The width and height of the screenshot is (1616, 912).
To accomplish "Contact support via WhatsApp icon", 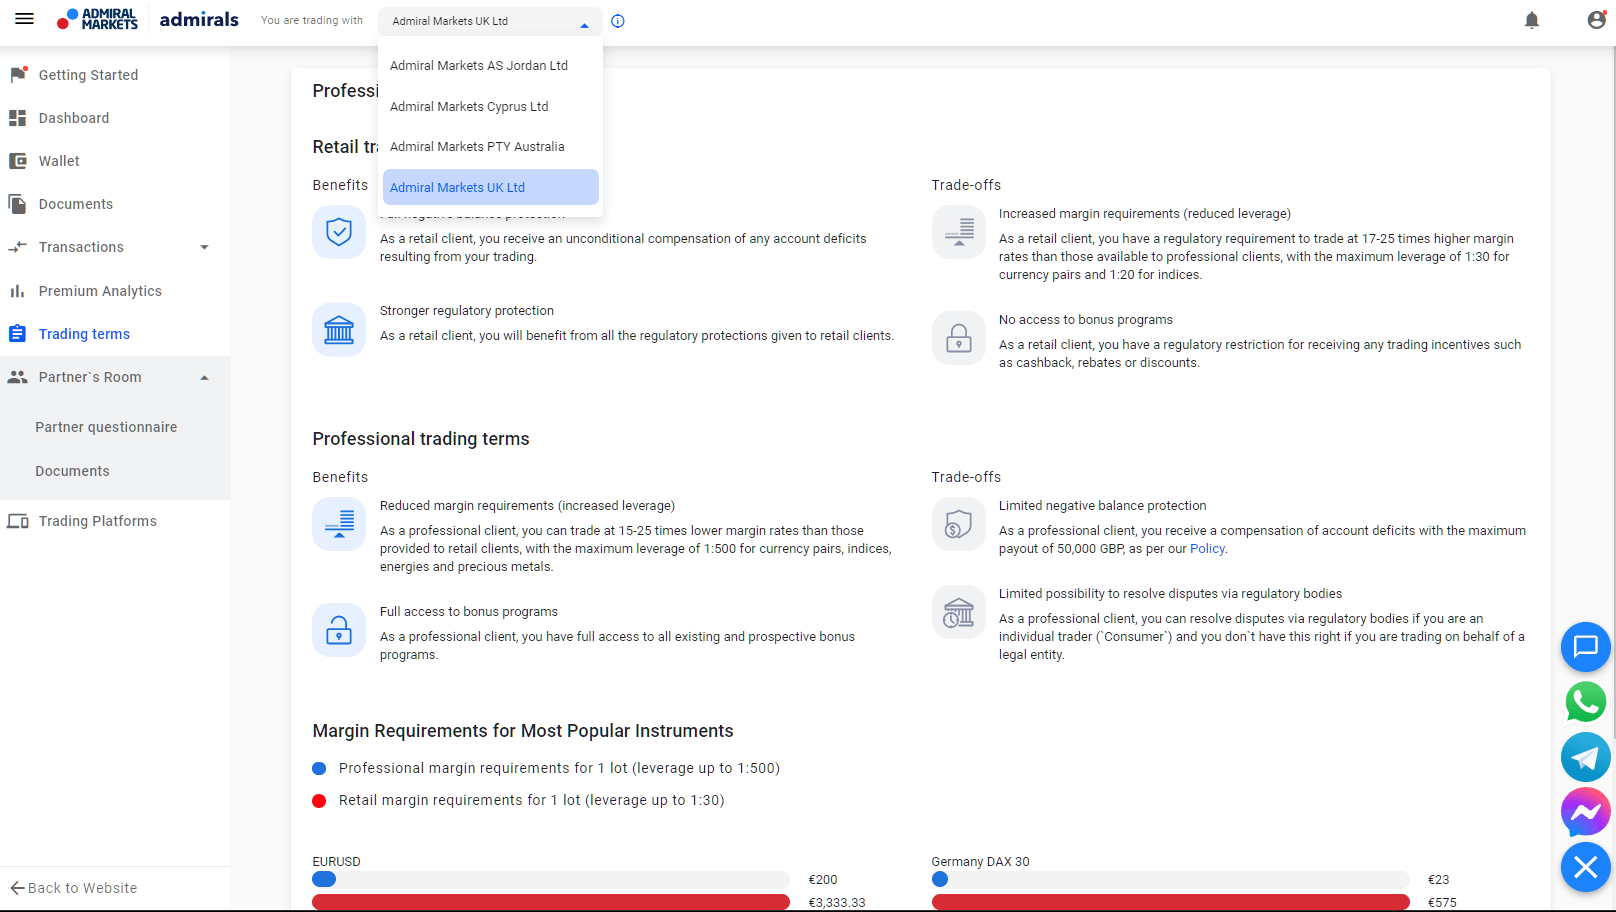I will (1586, 702).
